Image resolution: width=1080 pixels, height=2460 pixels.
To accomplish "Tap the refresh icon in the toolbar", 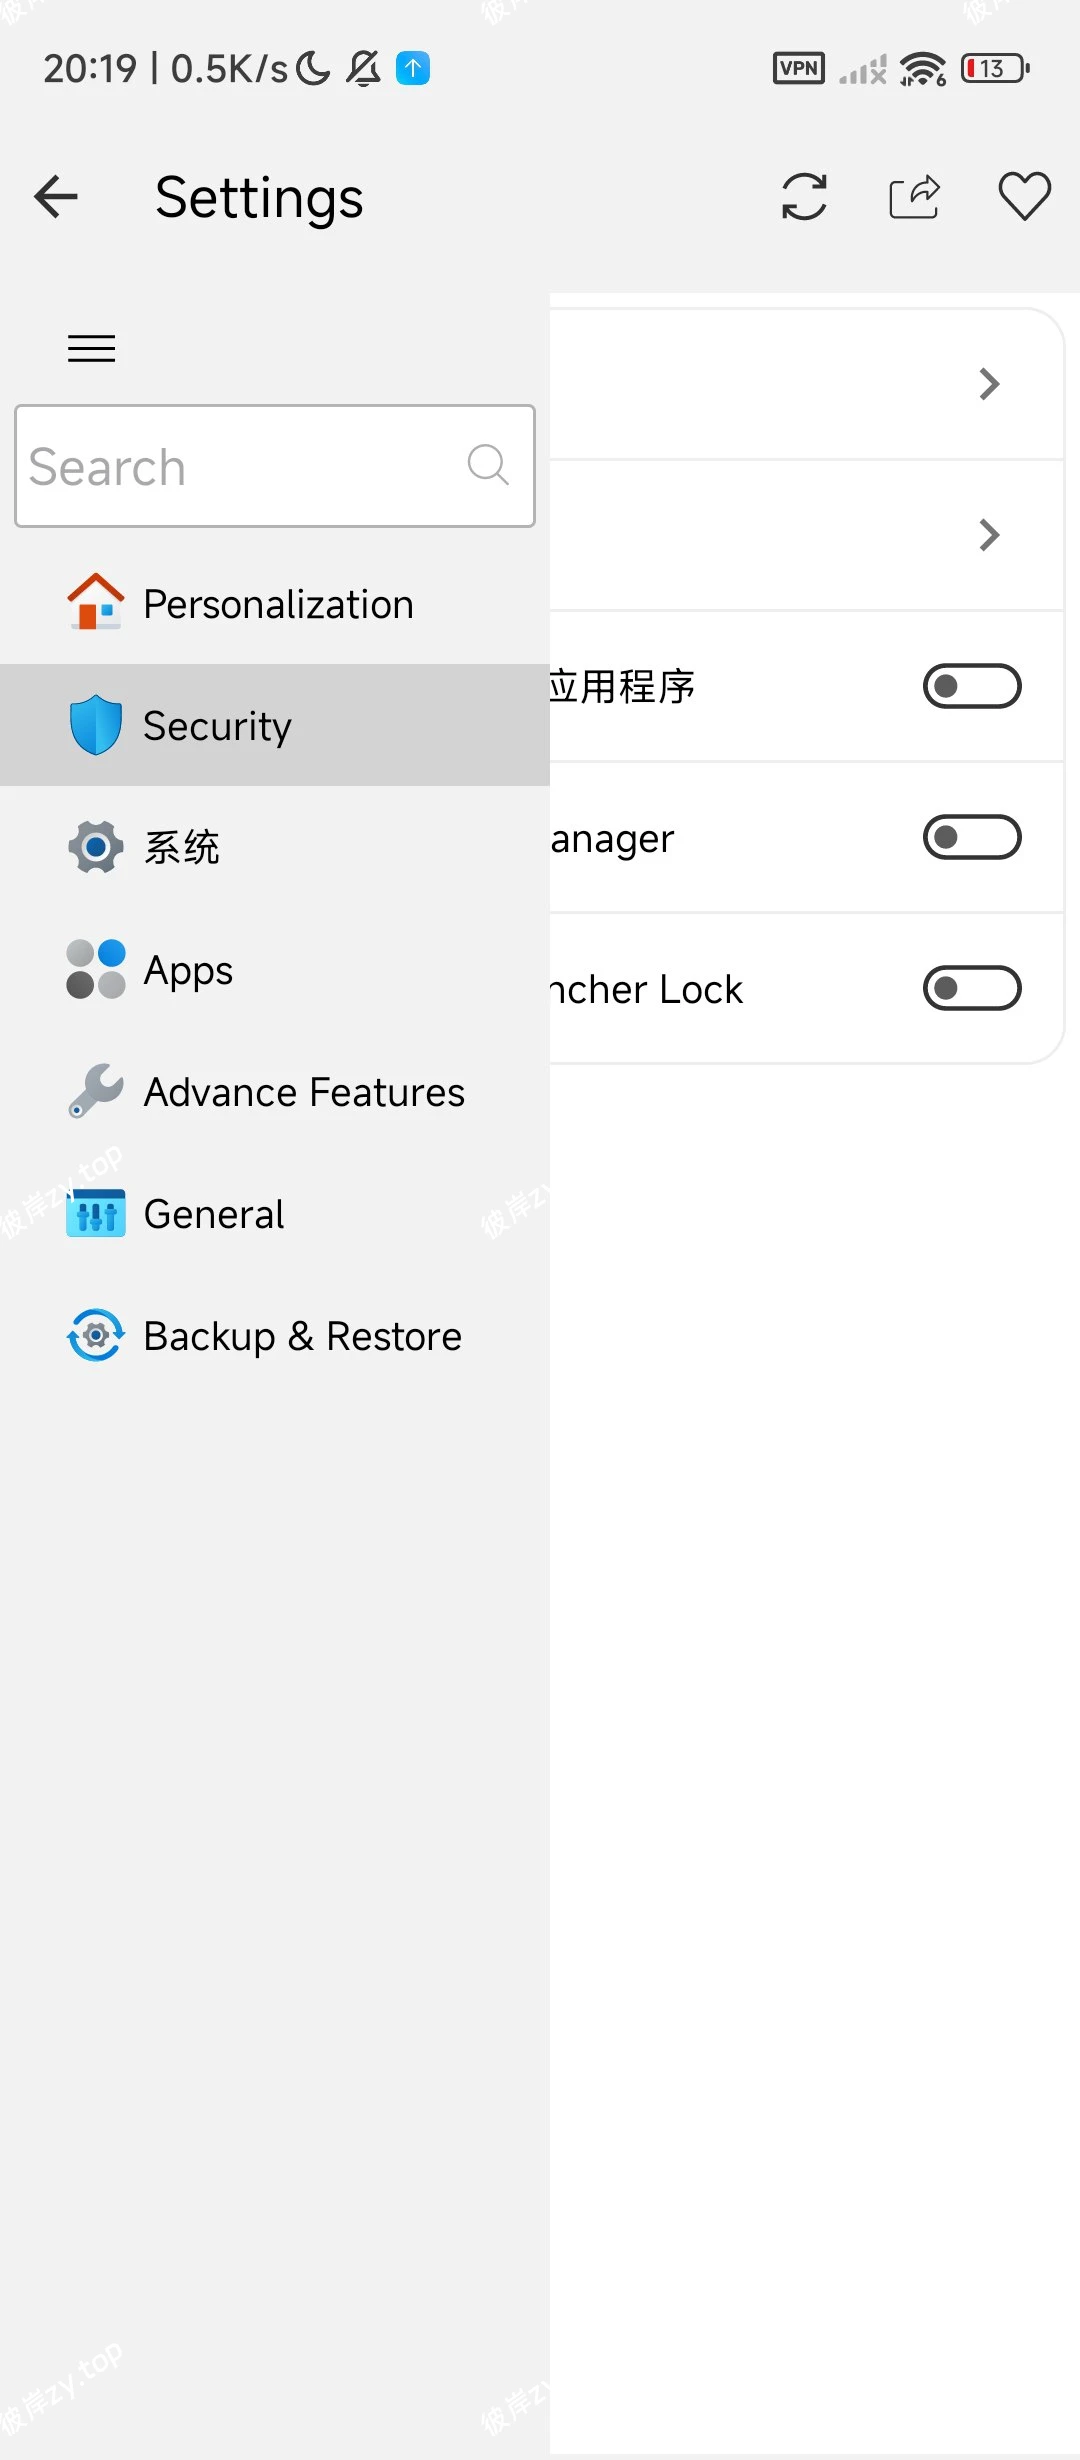I will click(805, 197).
